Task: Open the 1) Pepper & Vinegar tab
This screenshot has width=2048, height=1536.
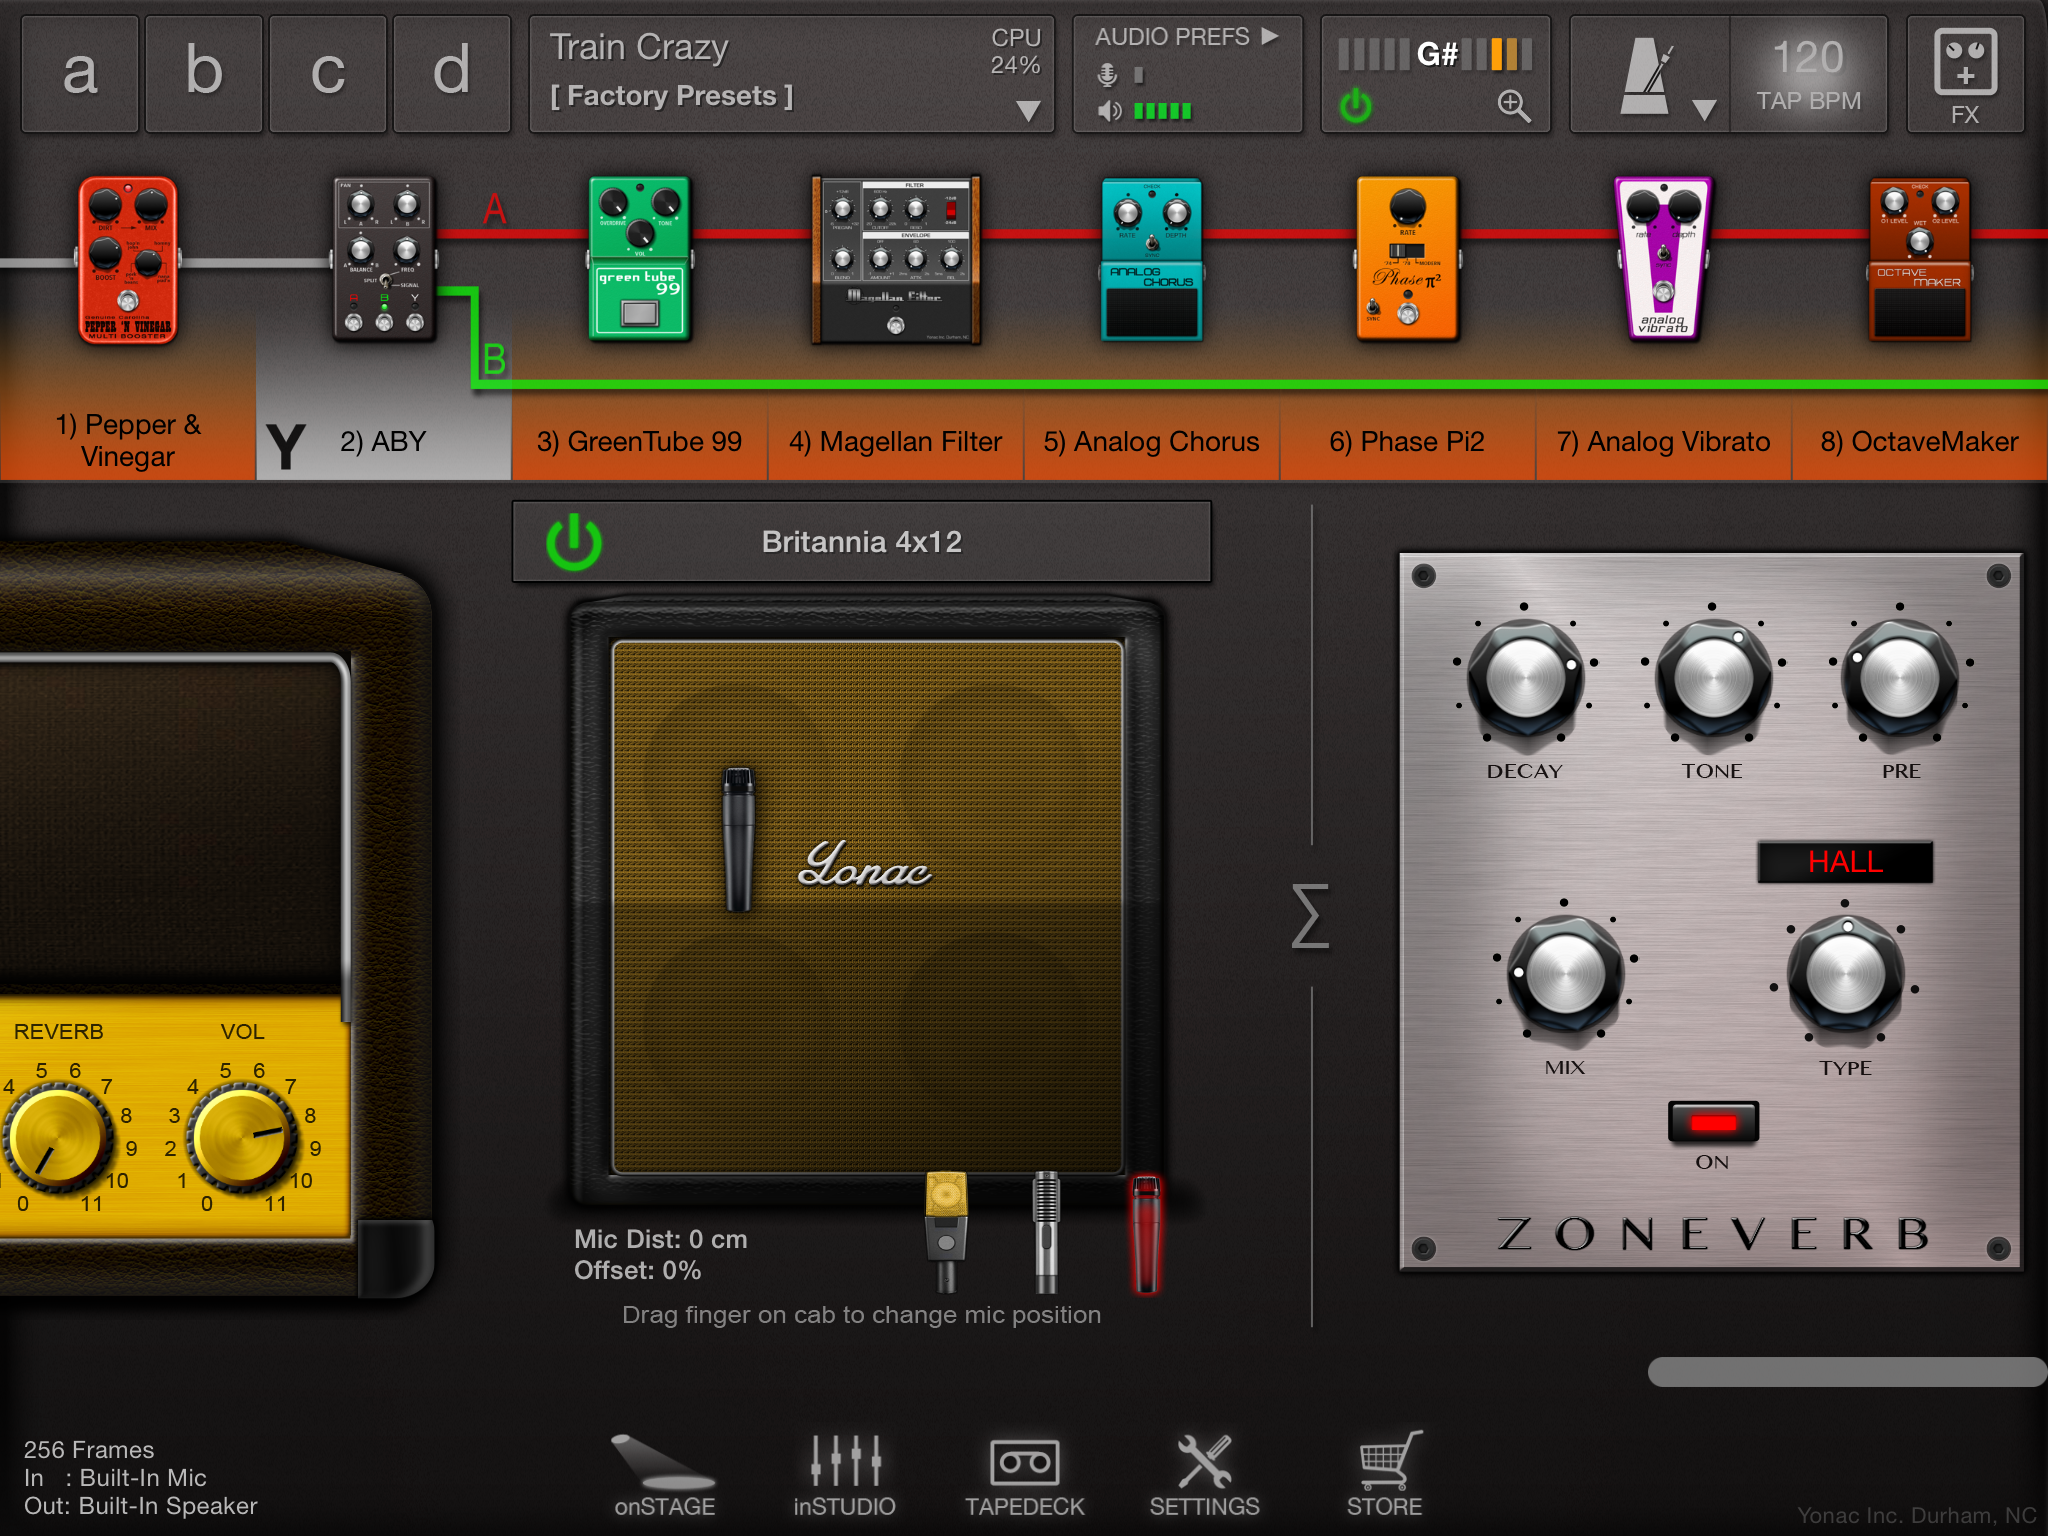Action: tap(128, 441)
